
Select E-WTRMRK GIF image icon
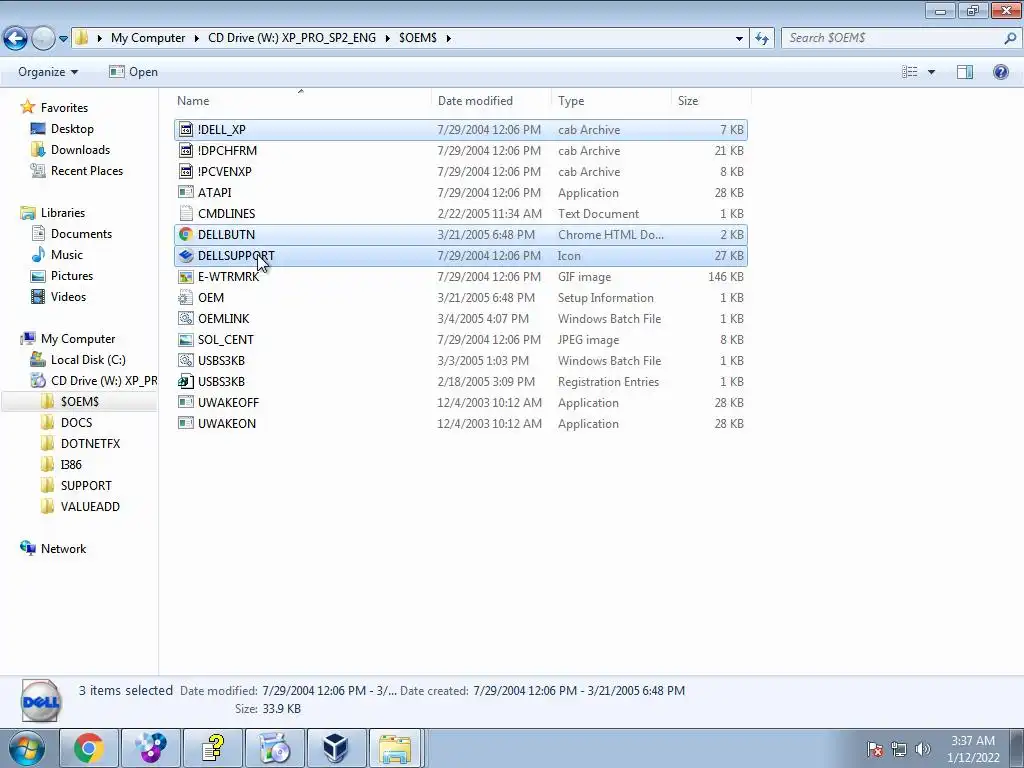pyautogui.click(x=186, y=277)
